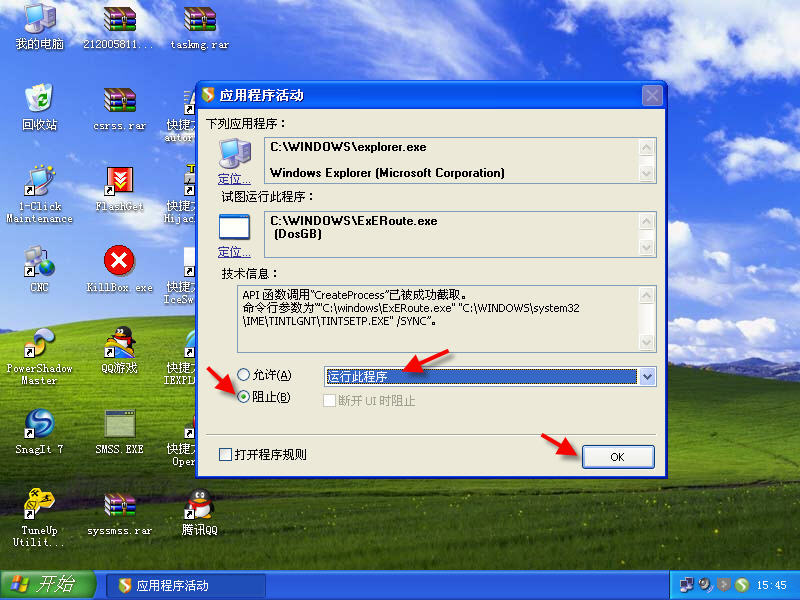The image size is (800, 600).
Task: Click the 定位... link under the ExERoute.exe icon
Action: tap(234, 252)
